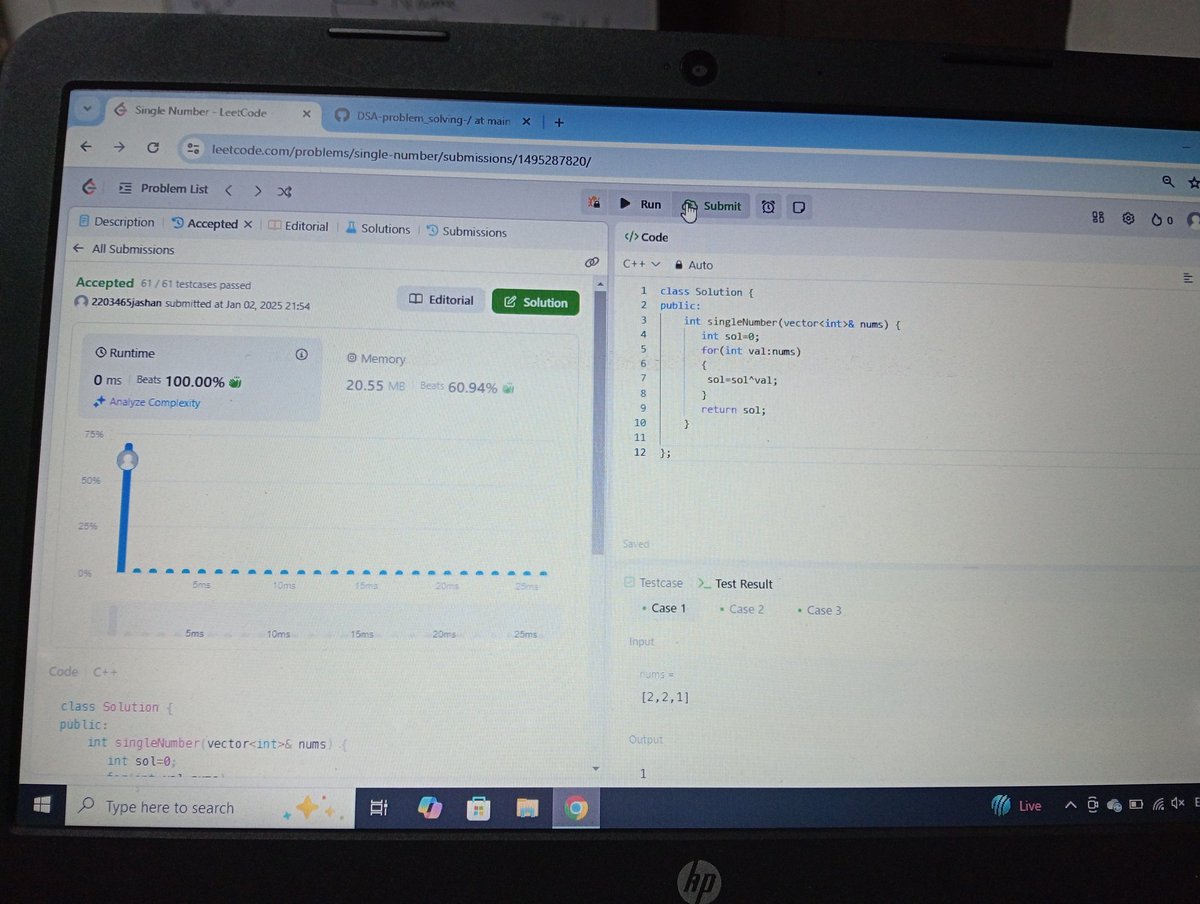Select Case 3 result

tap(820, 610)
